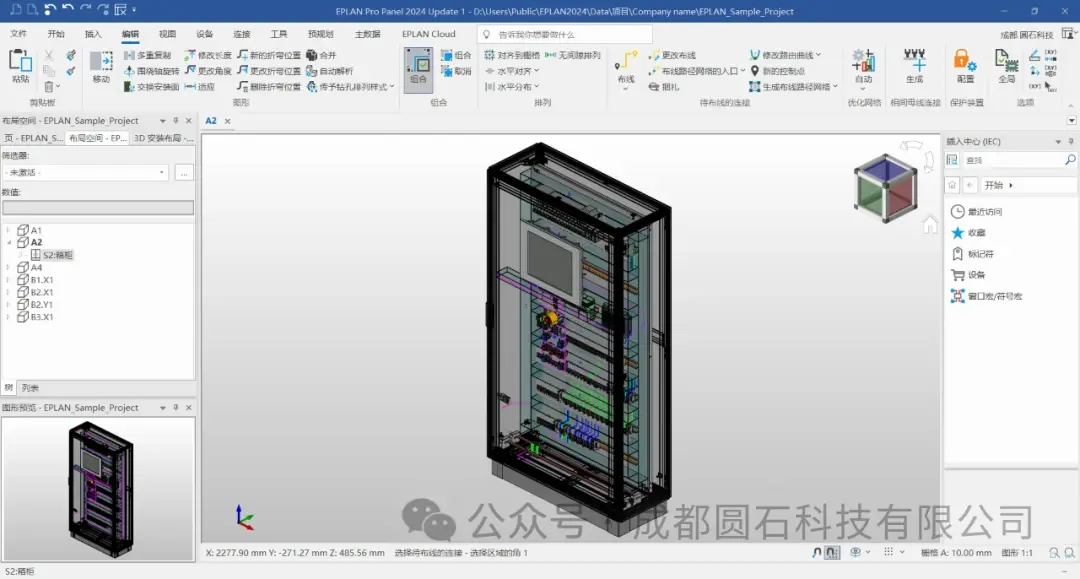The image size is (1080, 579).
Task: Select 多重复制 (Multiple copy)
Action: click(147, 55)
